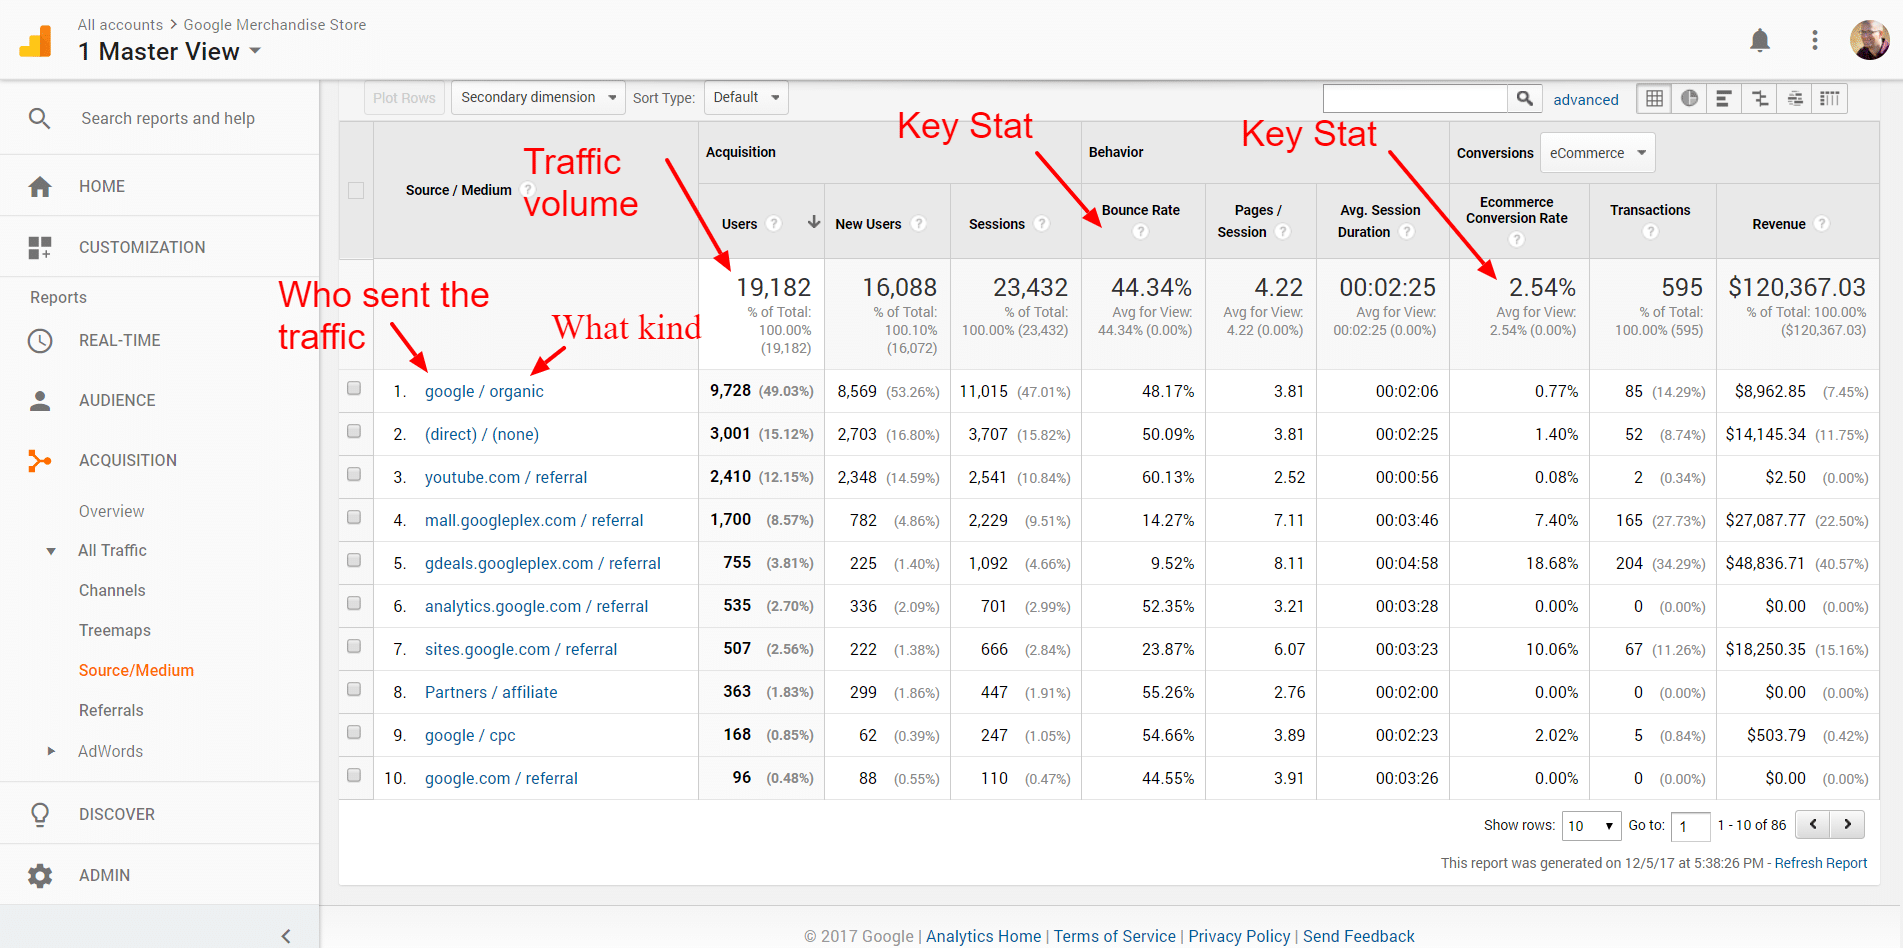Check the google / organic row checkbox
This screenshot has height=948, width=1903.
(x=354, y=388)
